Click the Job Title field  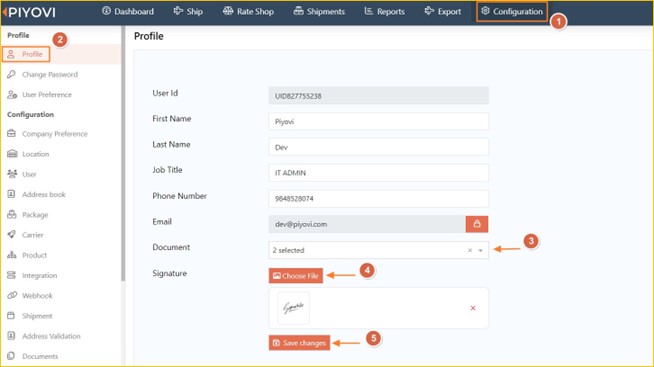378,173
